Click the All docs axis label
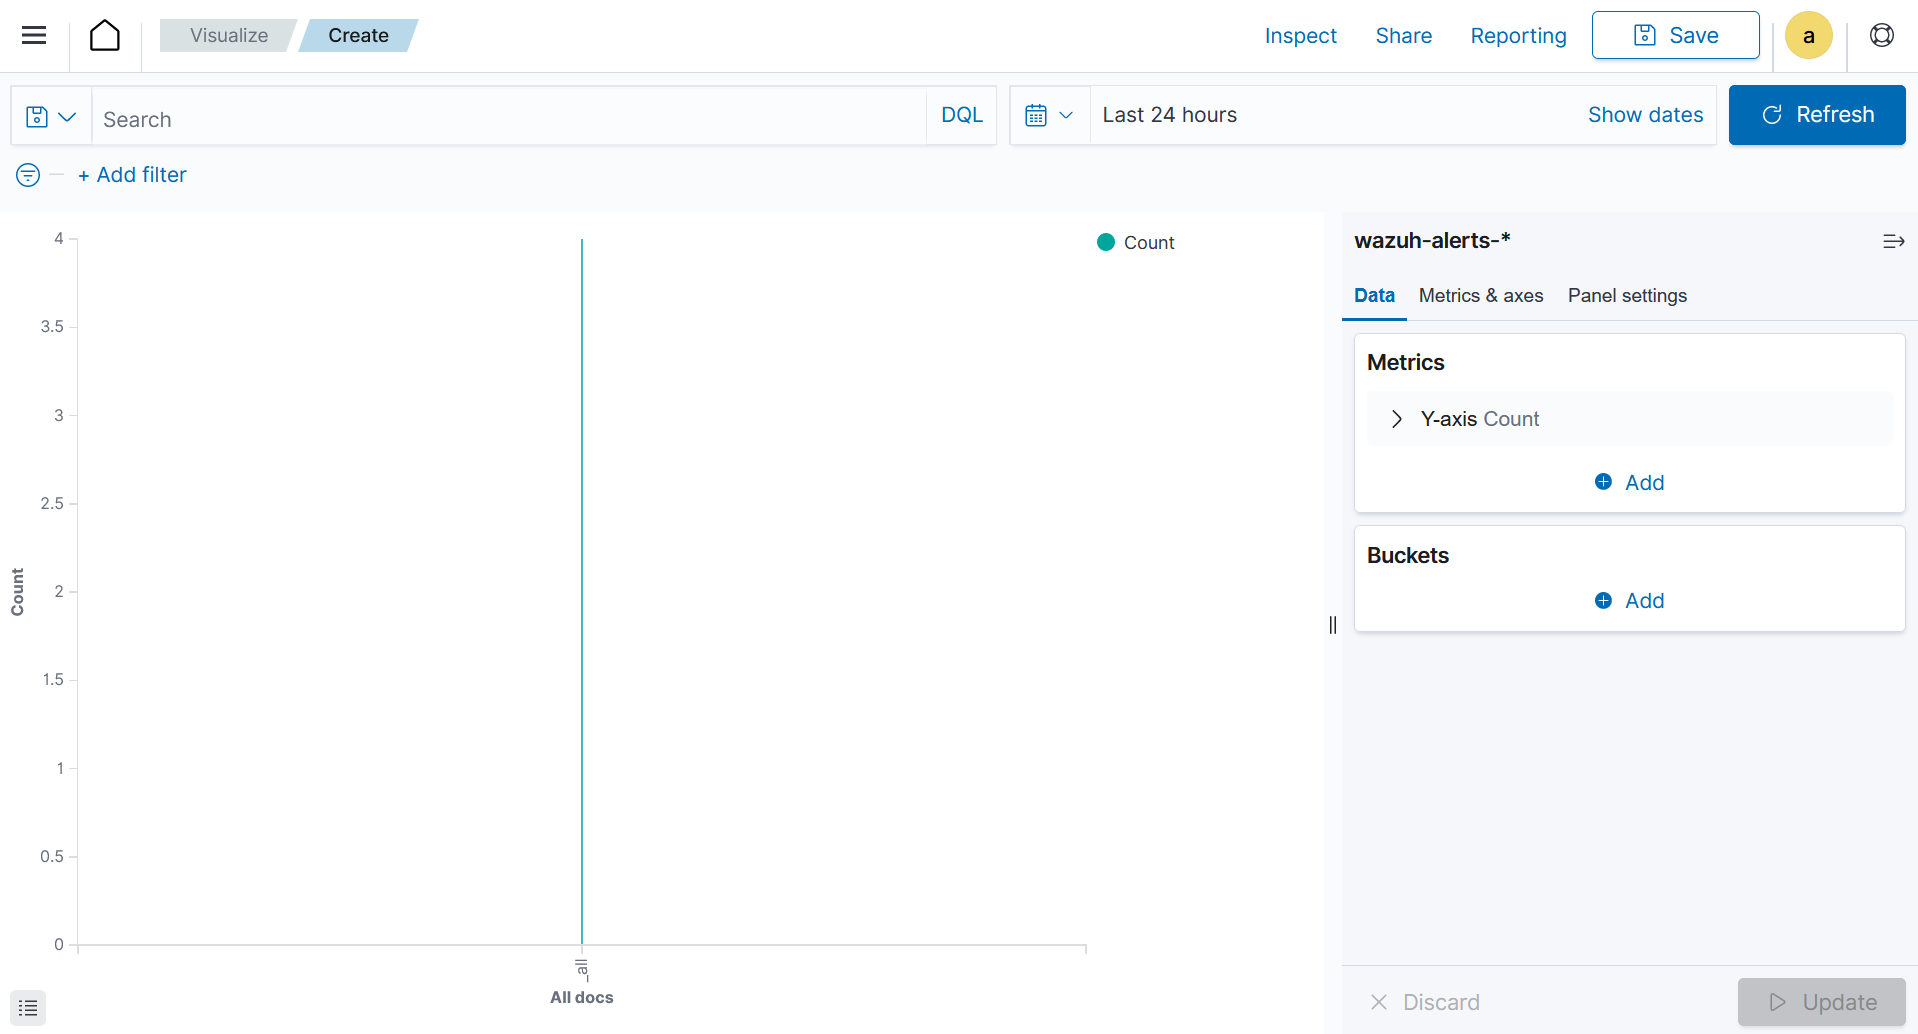 [x=581, y=997]
